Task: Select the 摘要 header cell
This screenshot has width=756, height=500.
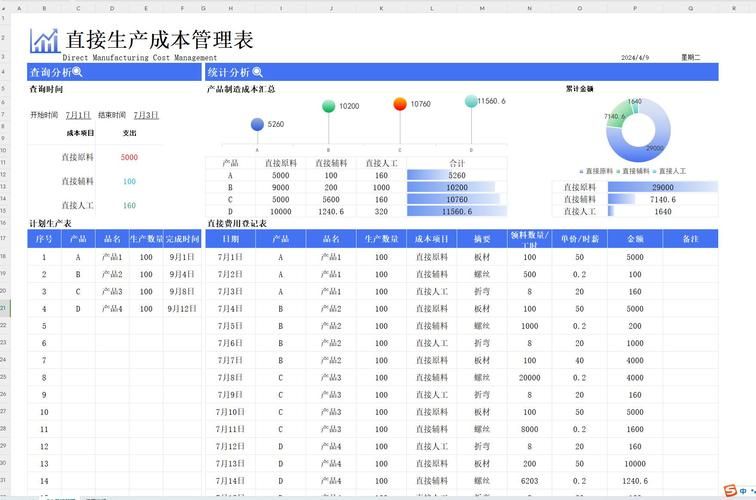Action: click(482, 239)
